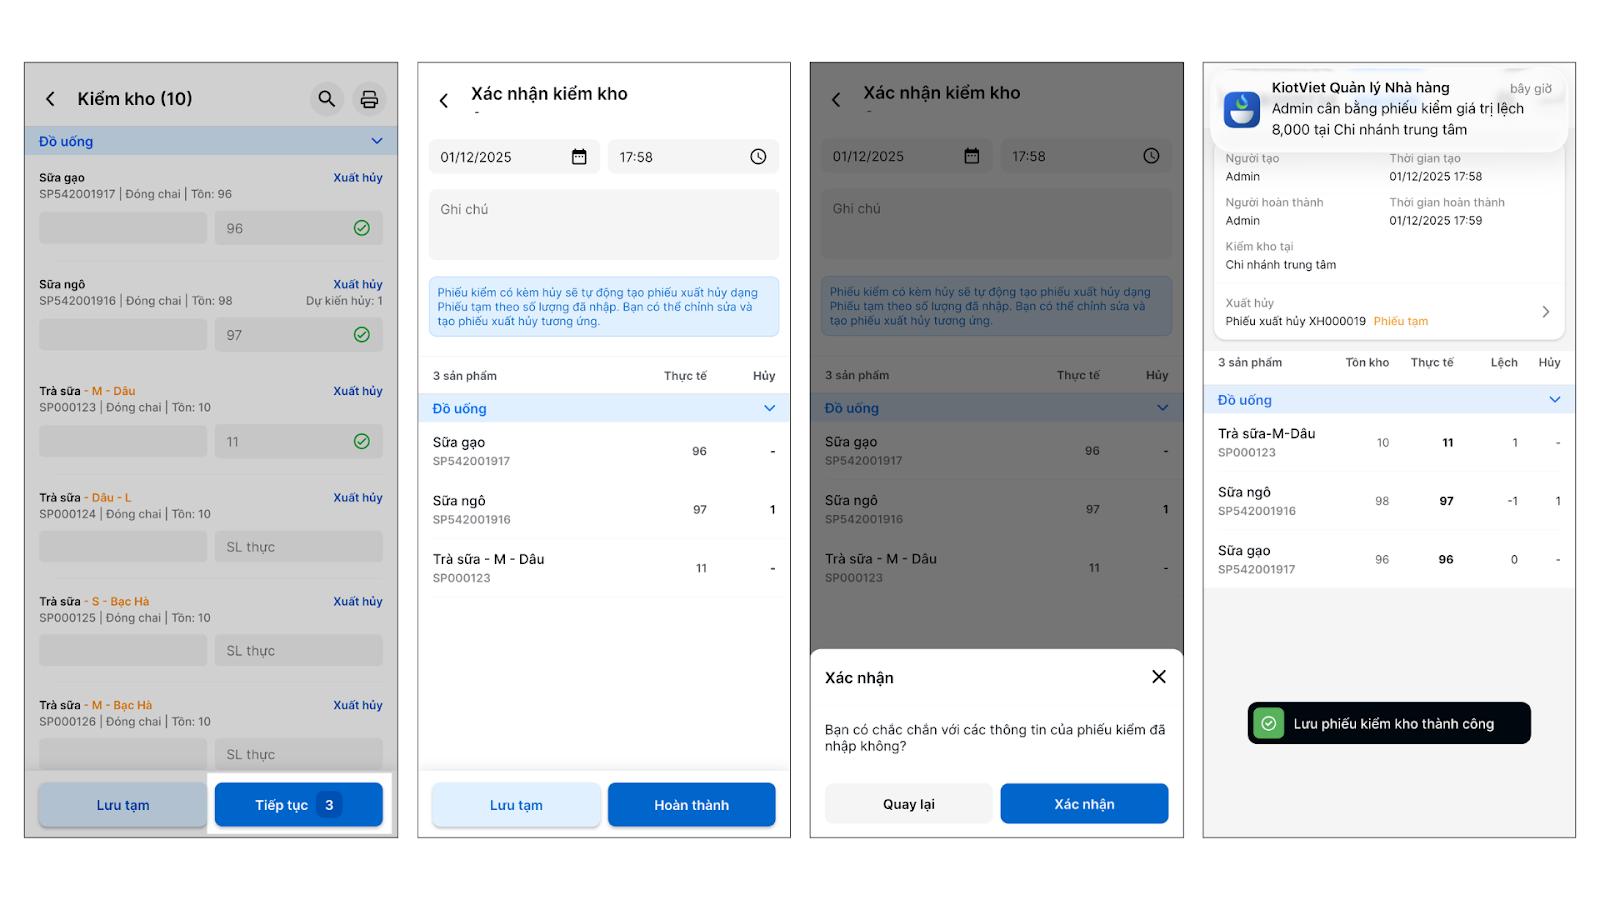Toggle green check for Sữa ngô quantity 97

pos(362,335)
